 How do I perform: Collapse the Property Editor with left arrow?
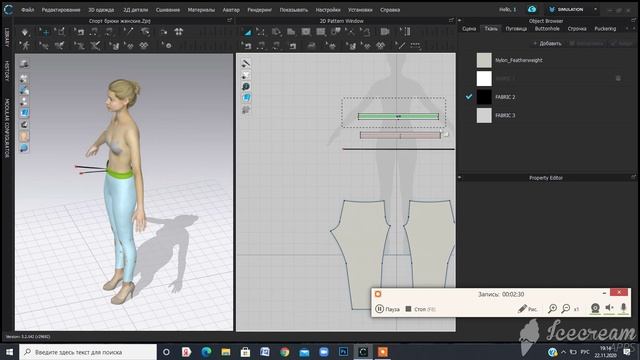(460, 178)
